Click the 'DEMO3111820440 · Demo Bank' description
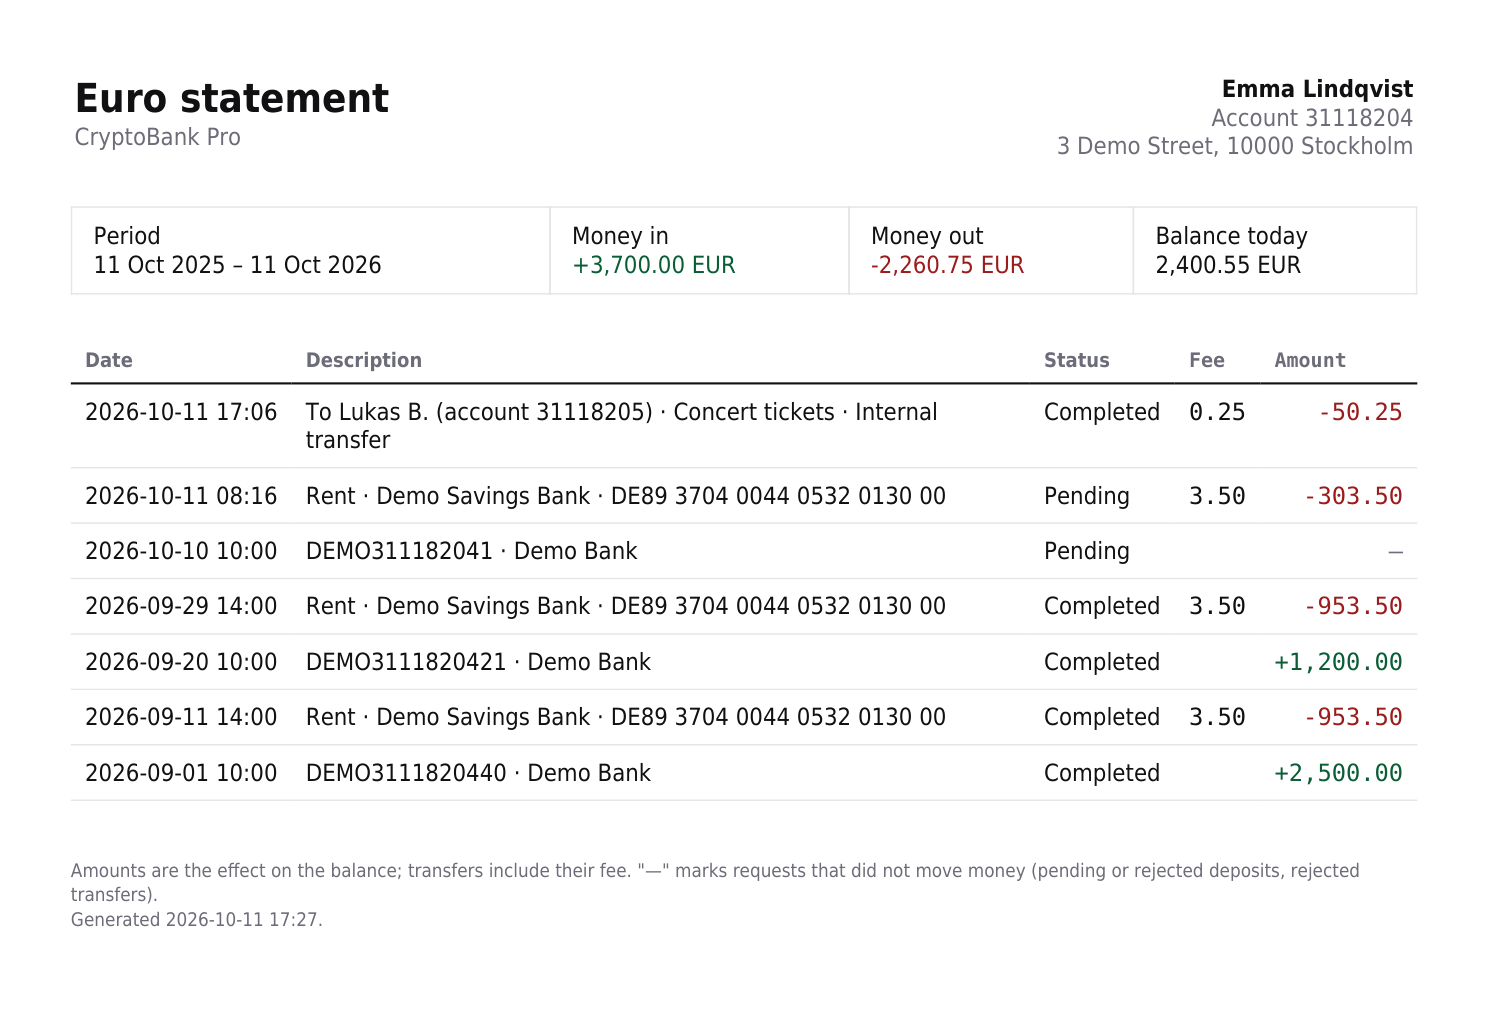Image resolution: width=1489 pixels, height=1031 pixels. 478,773
